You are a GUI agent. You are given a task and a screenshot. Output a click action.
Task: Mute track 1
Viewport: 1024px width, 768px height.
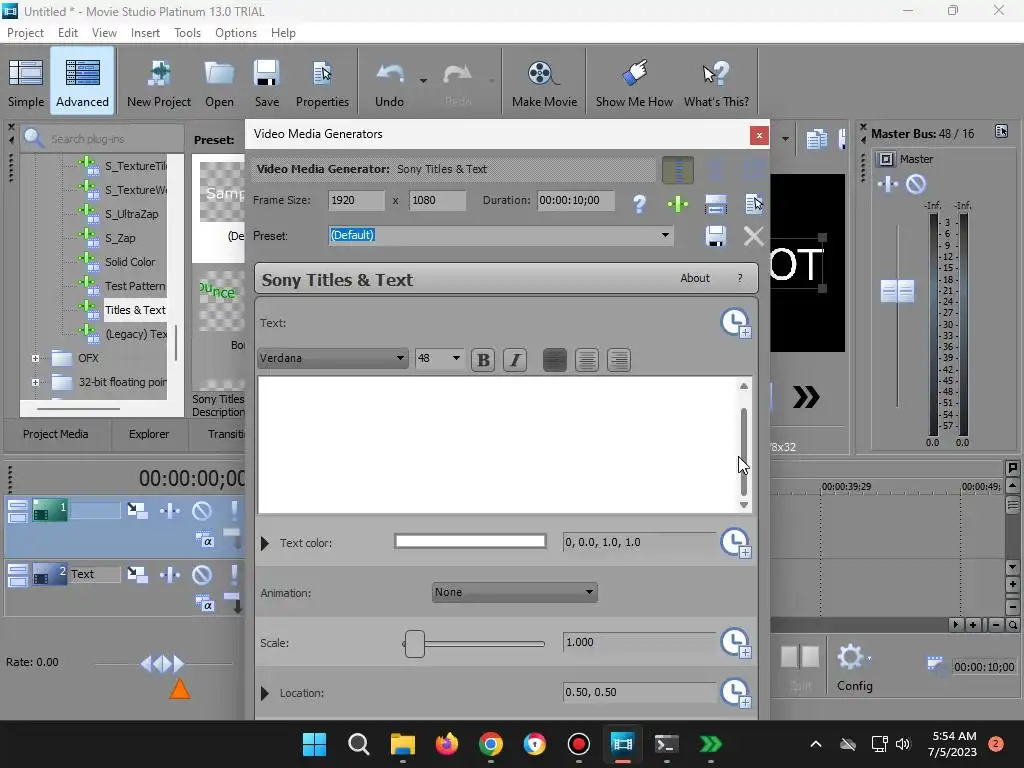[202, 511]
